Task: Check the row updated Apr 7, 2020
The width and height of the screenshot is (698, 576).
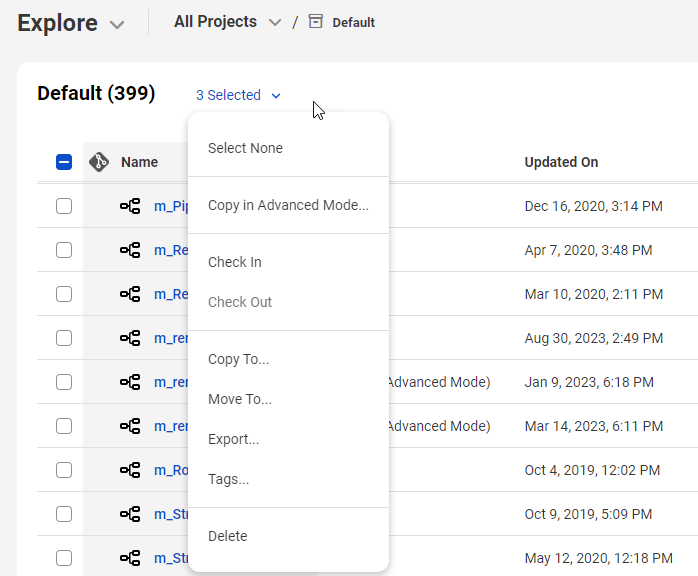Action: tap(64, 250)
